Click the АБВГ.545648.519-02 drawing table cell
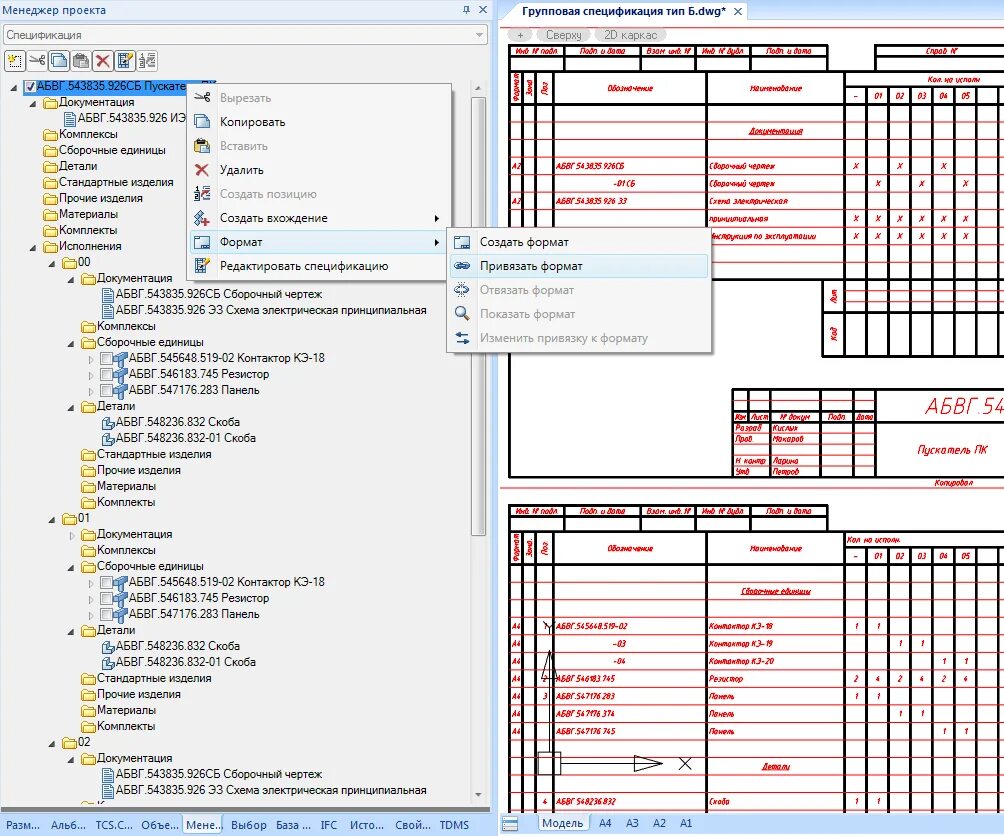This screenshot has height=836, width=1004. (x=629, y=626)
